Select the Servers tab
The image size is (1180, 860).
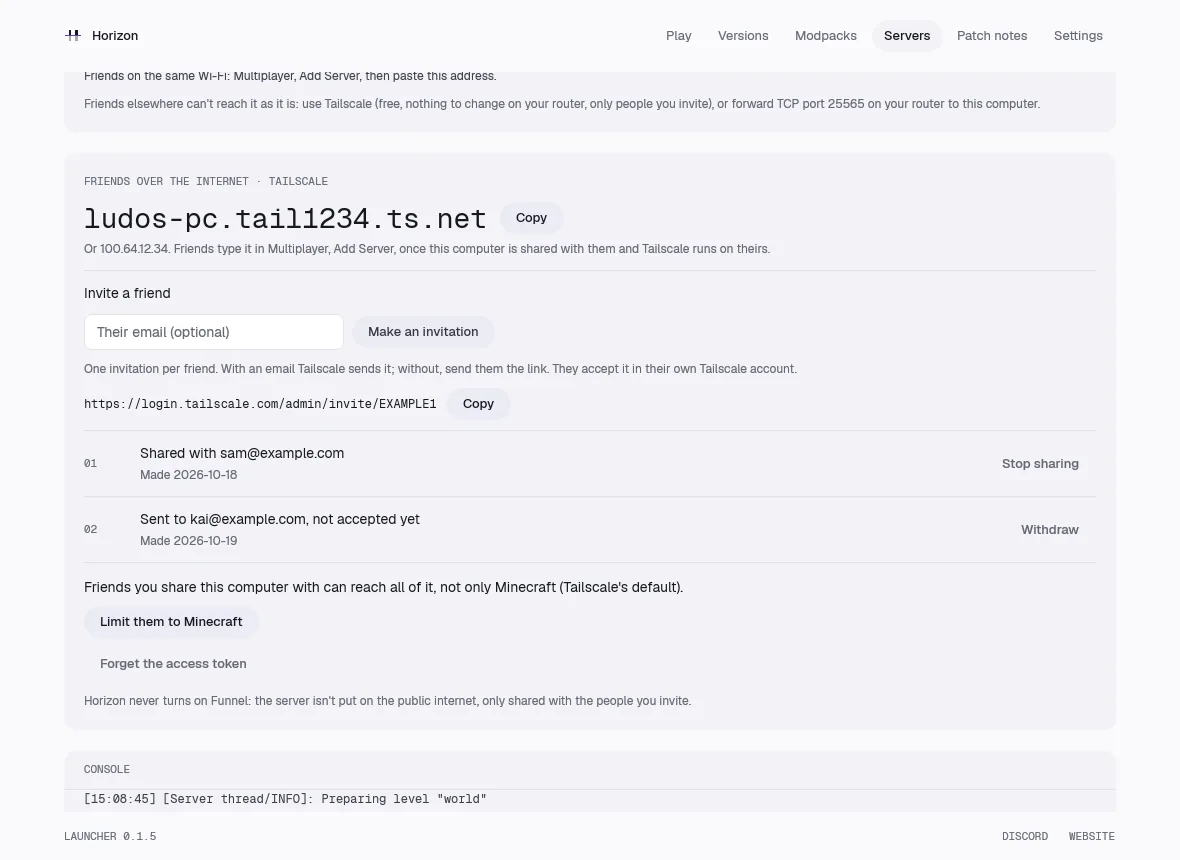pyautogui.click(x=907, y=36)
